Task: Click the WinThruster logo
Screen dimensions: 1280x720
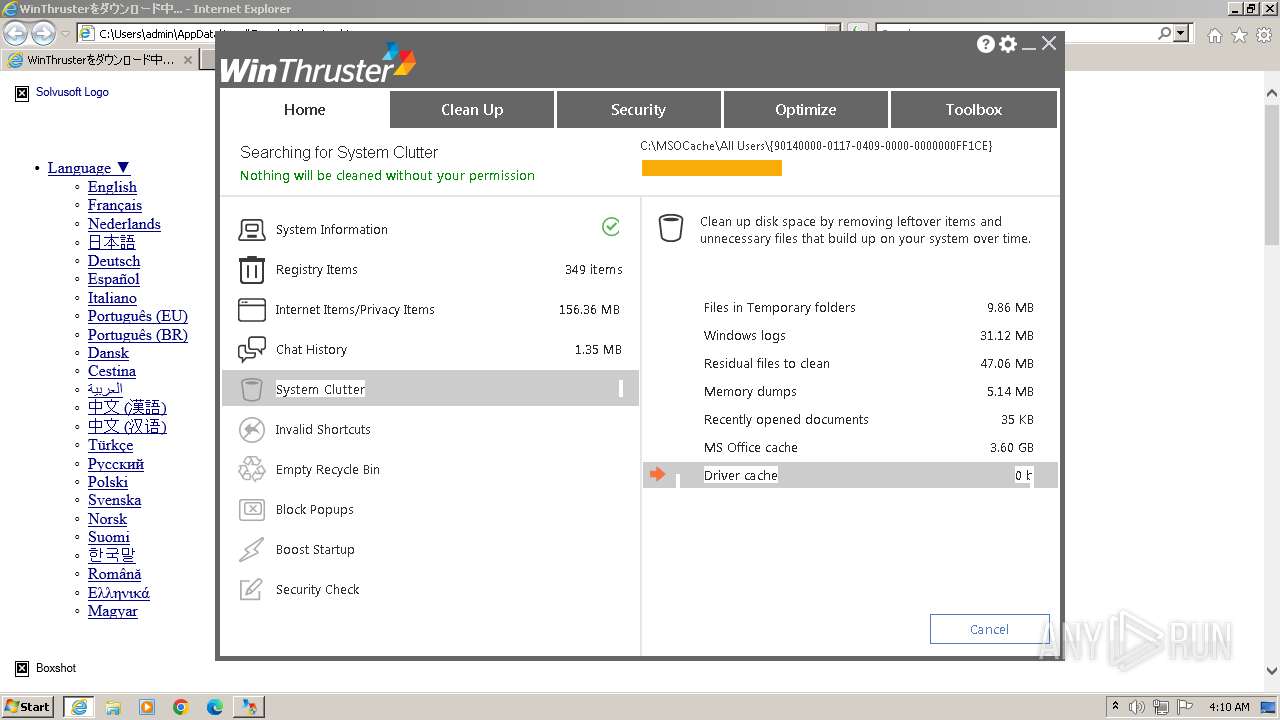Action: click(x=318, y=64)
